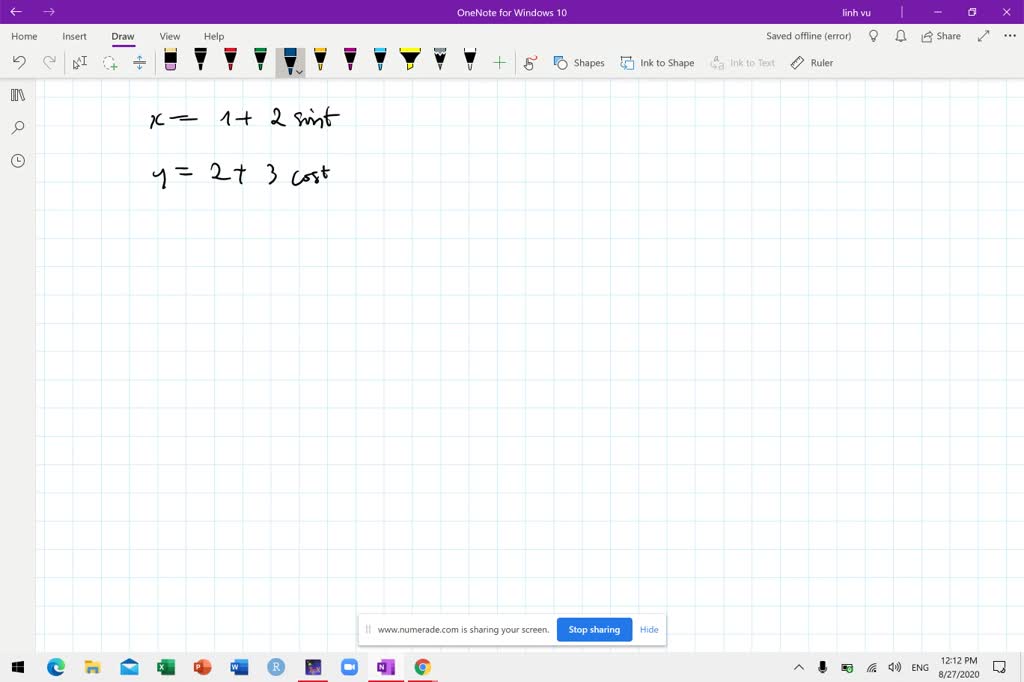This screenshot has width=1024, height=682.
Task: Open the Add Pen plus menu
Action: pos(500,61)
